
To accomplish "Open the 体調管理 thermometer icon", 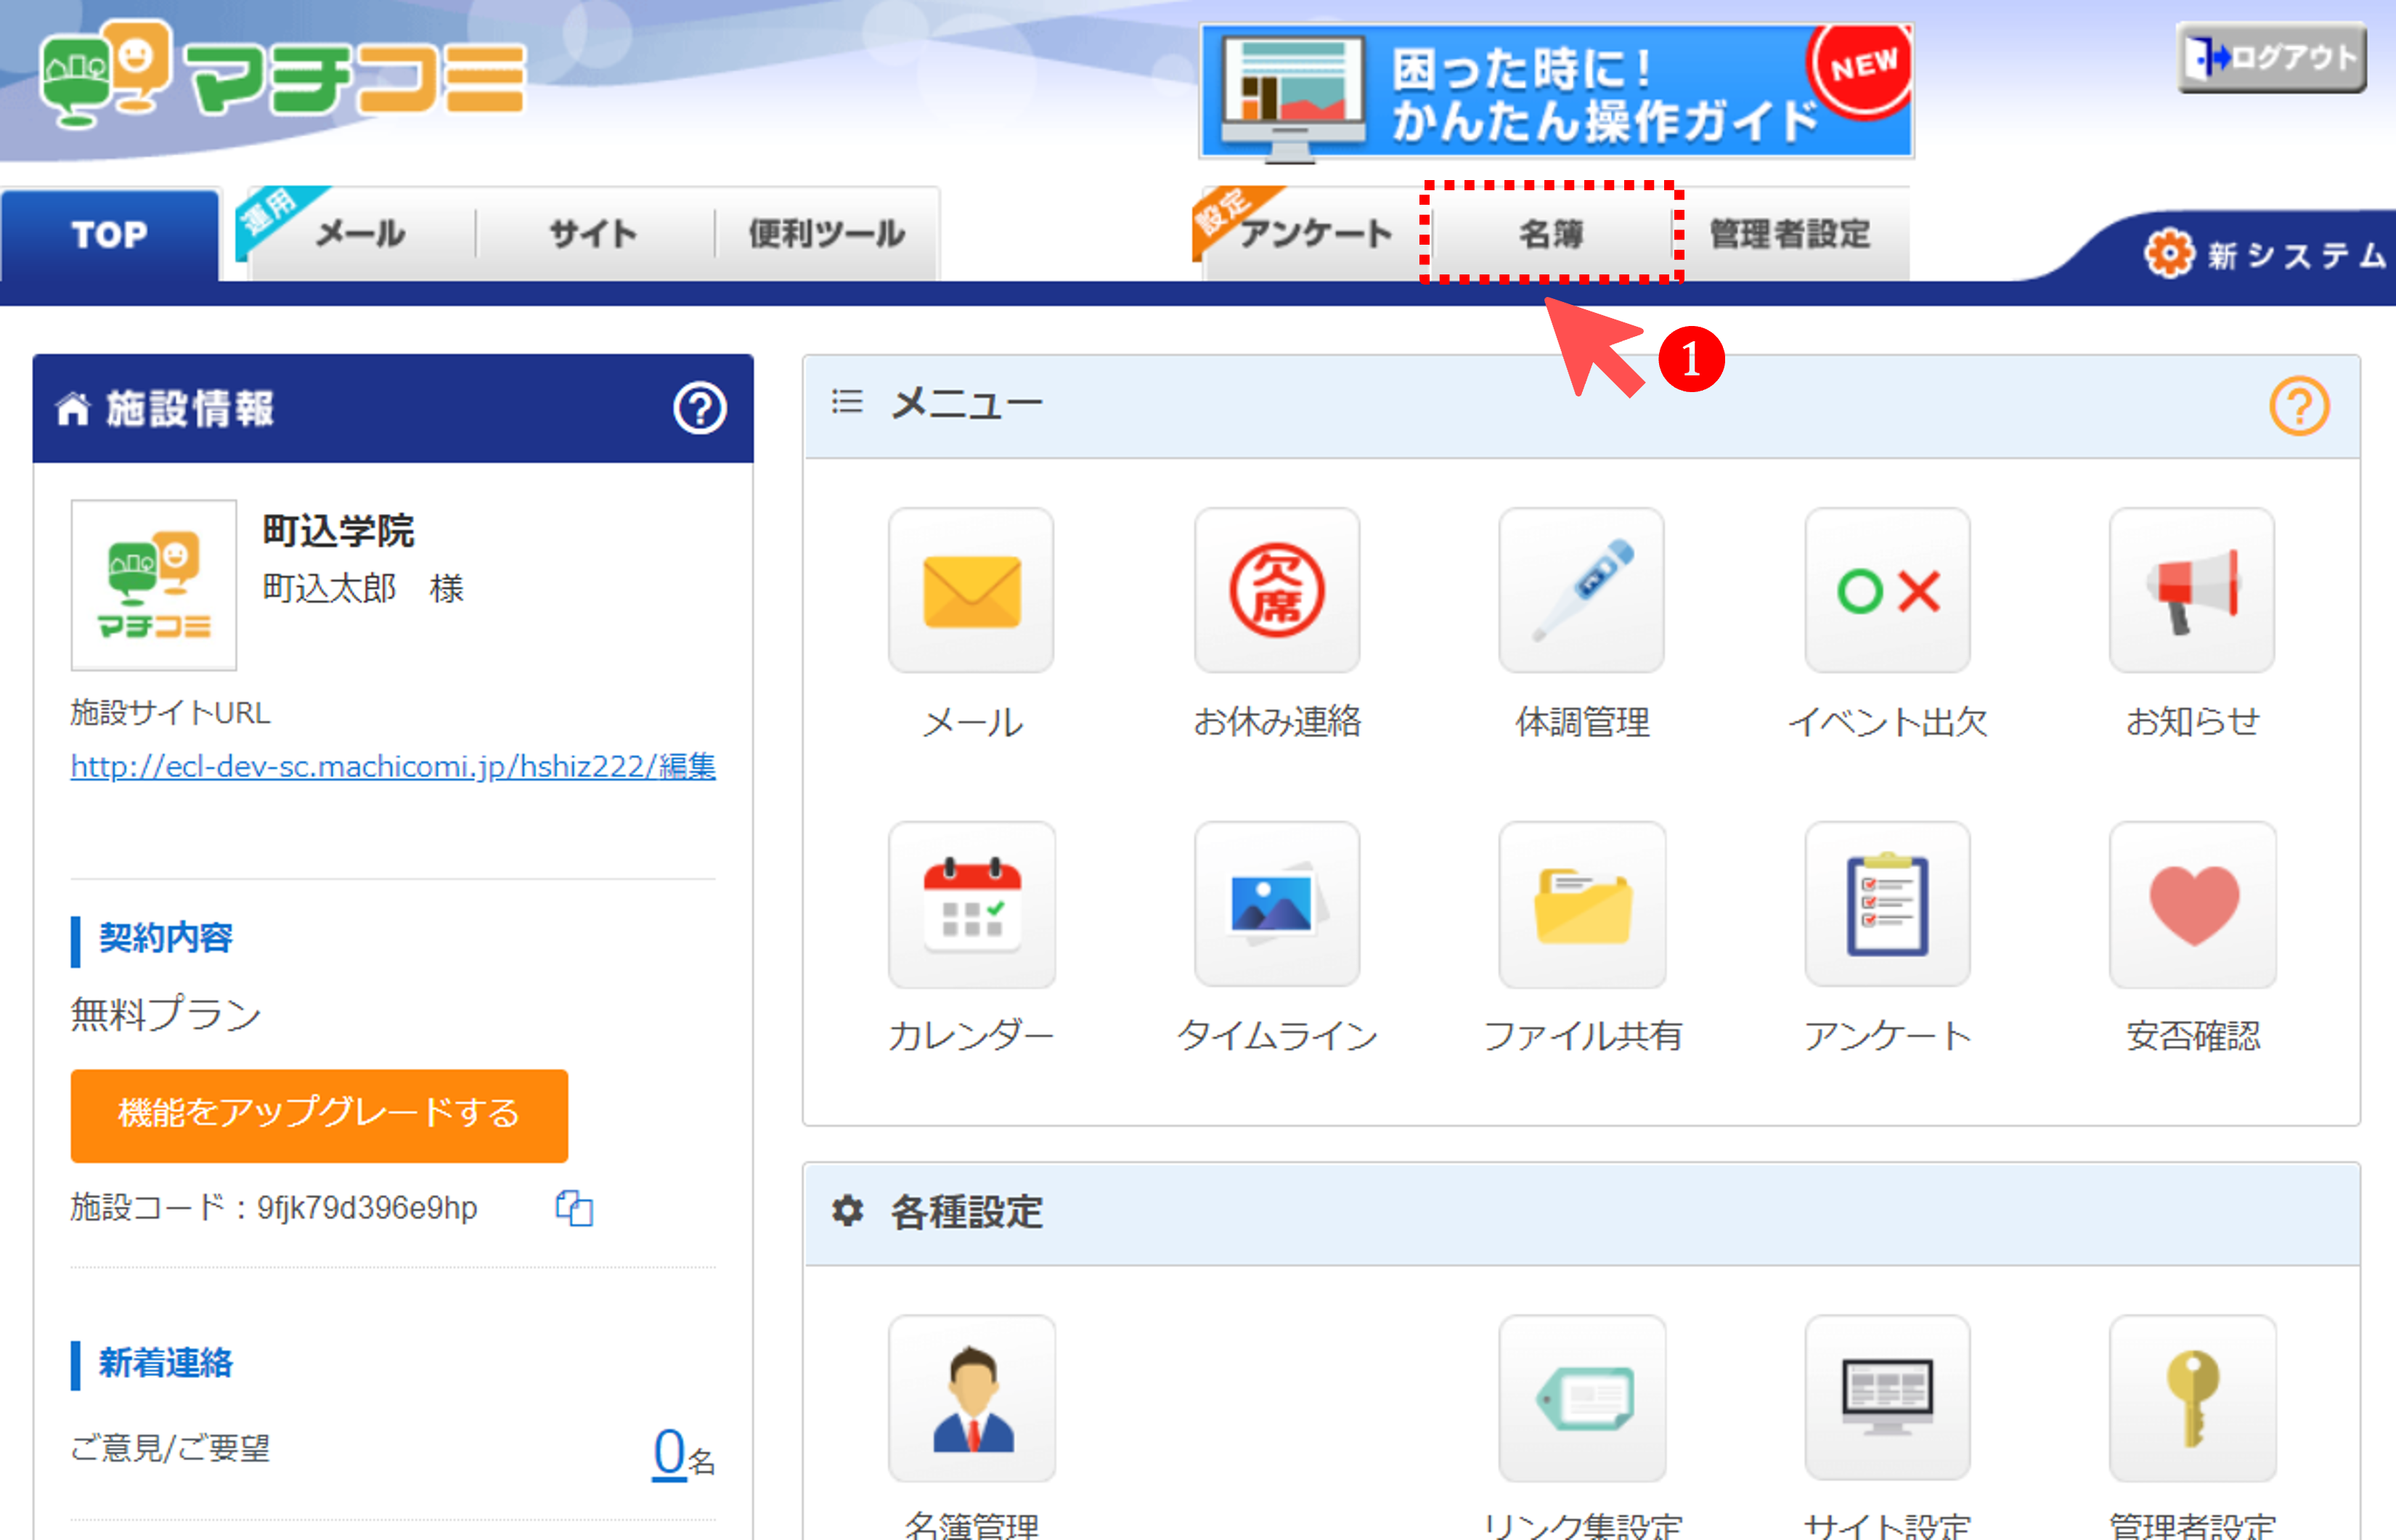I will tap(1582, 590).
